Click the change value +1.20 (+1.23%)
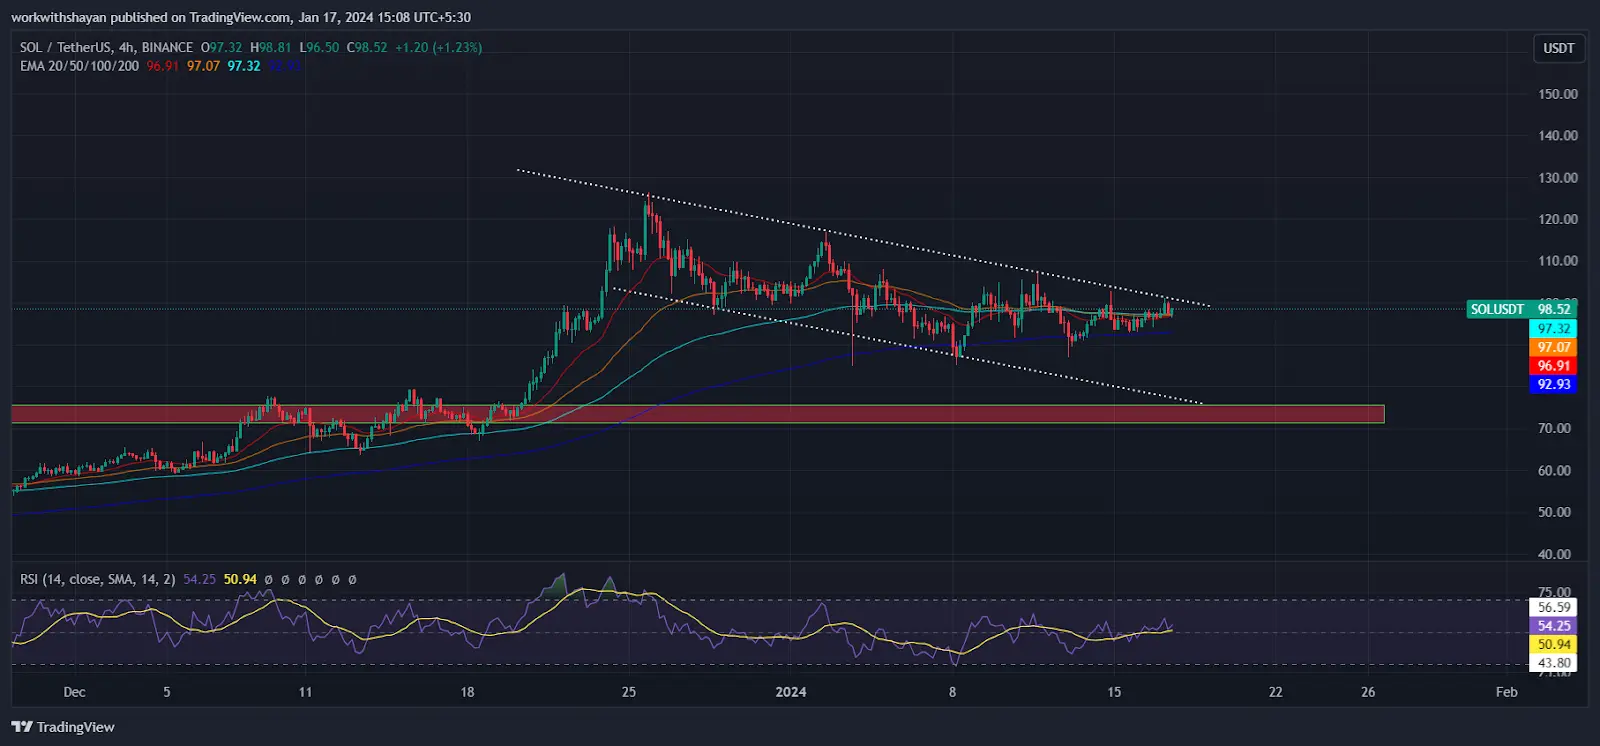Viewport: 1600px width, 746px height. [x=438, y=47]
